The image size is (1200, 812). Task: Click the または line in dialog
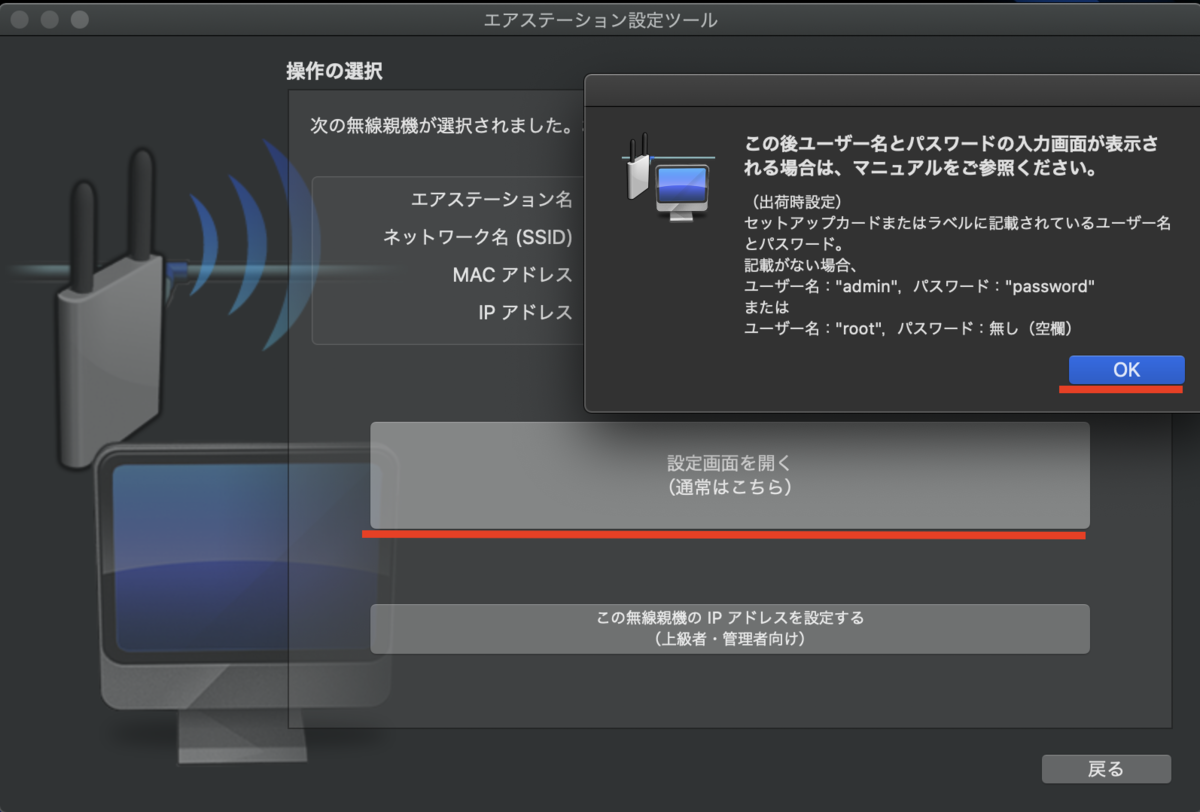[767, 307]
